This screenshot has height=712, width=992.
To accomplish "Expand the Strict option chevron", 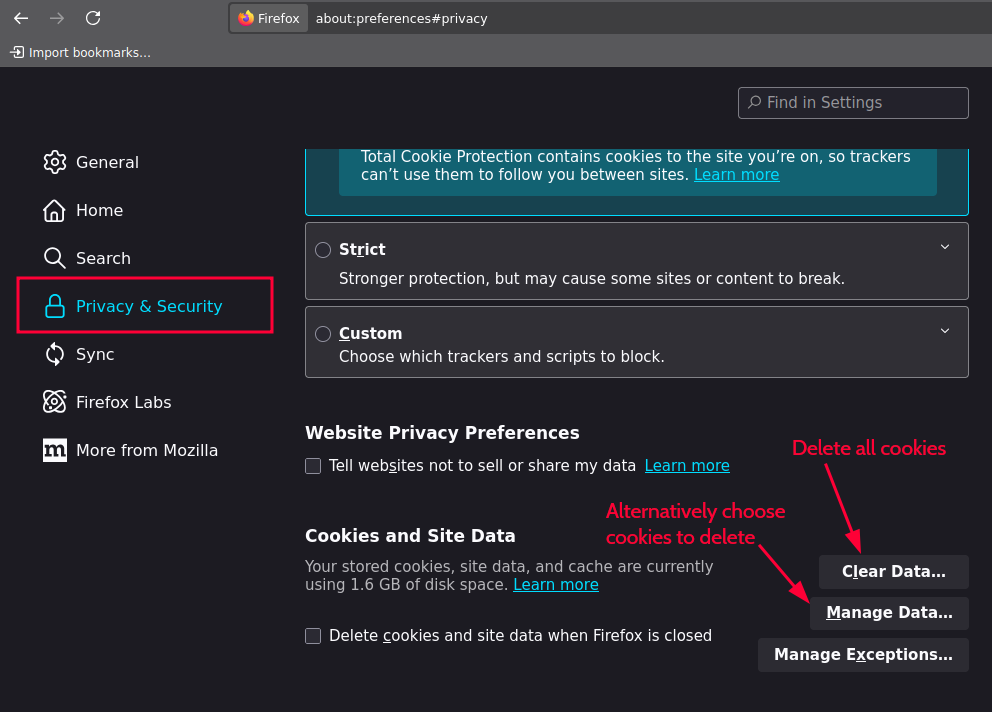I will pyautogui.click(x=945, y=247).
